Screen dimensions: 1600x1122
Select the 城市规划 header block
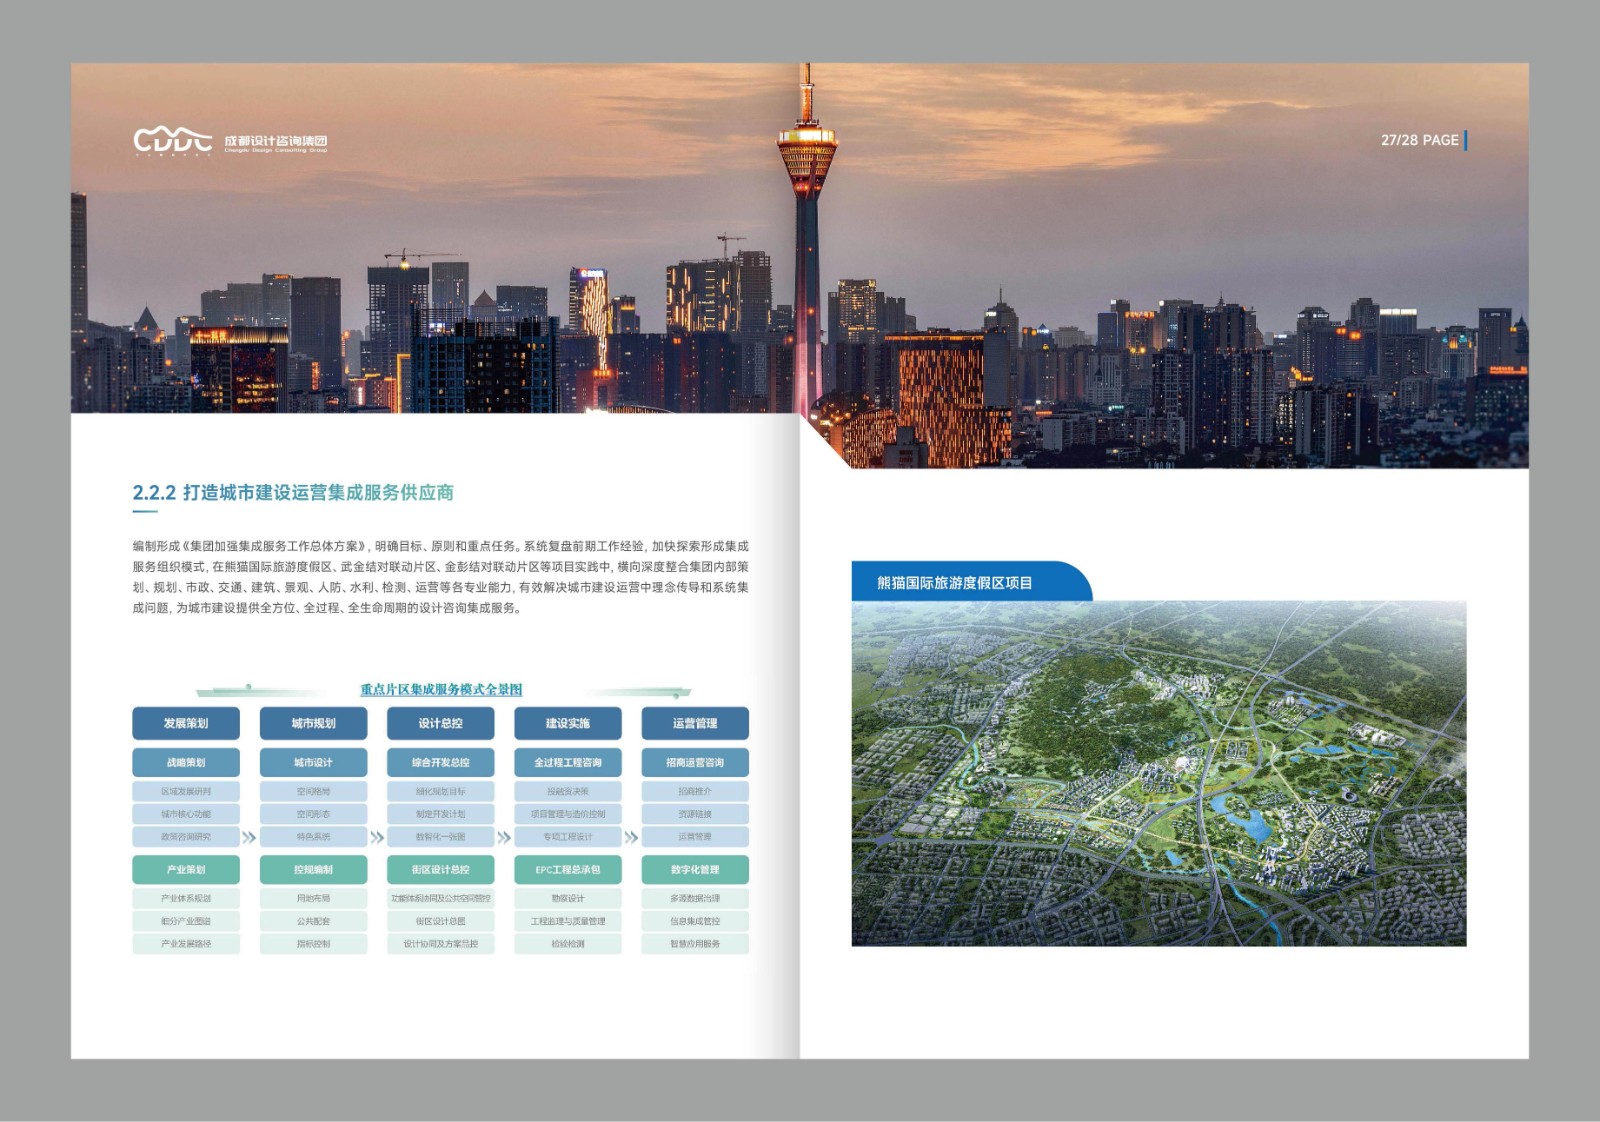(313, 723)
